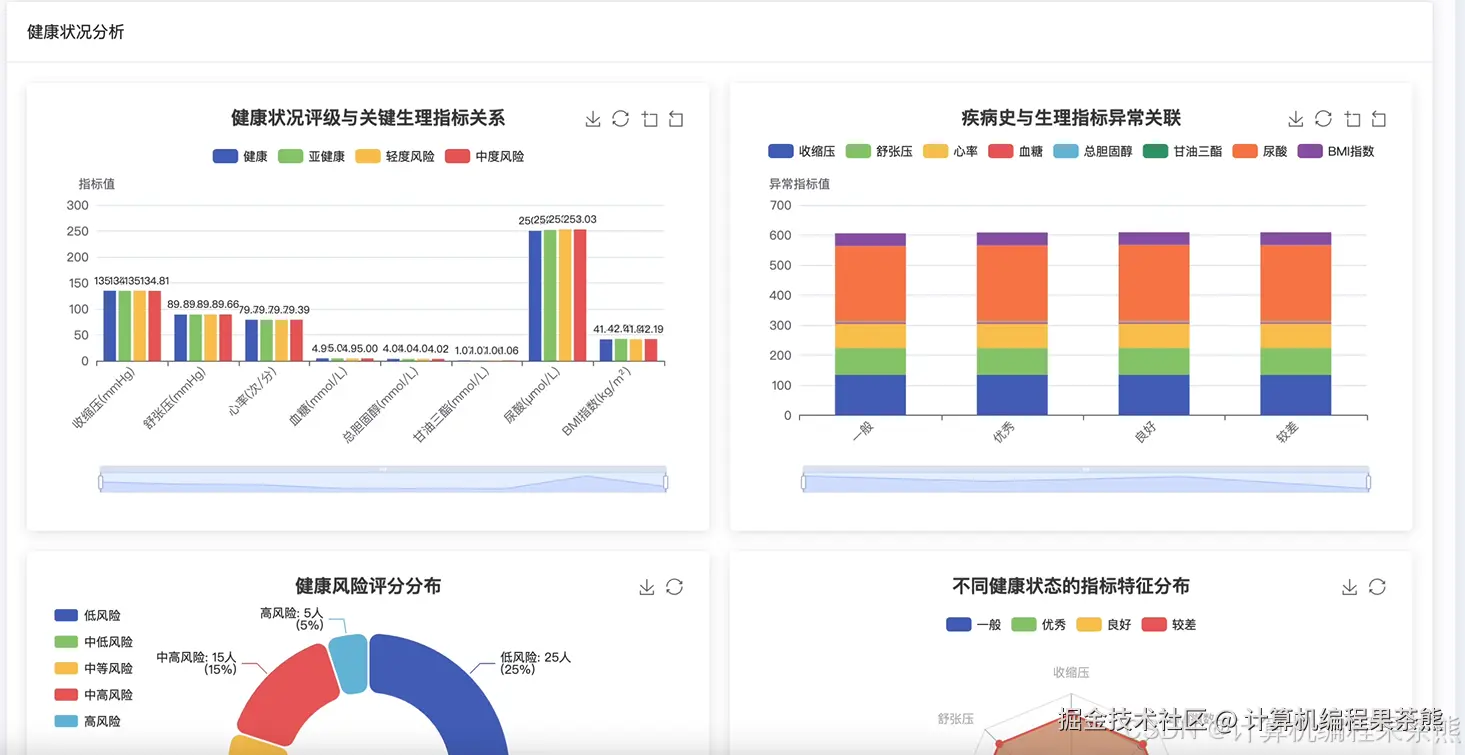The width and height of the screenshot is (1465, 755).
Task: Toggle 收缩压 in the 疾病史 chart legend
Action: pyautogui.click(x=801, y=151)
